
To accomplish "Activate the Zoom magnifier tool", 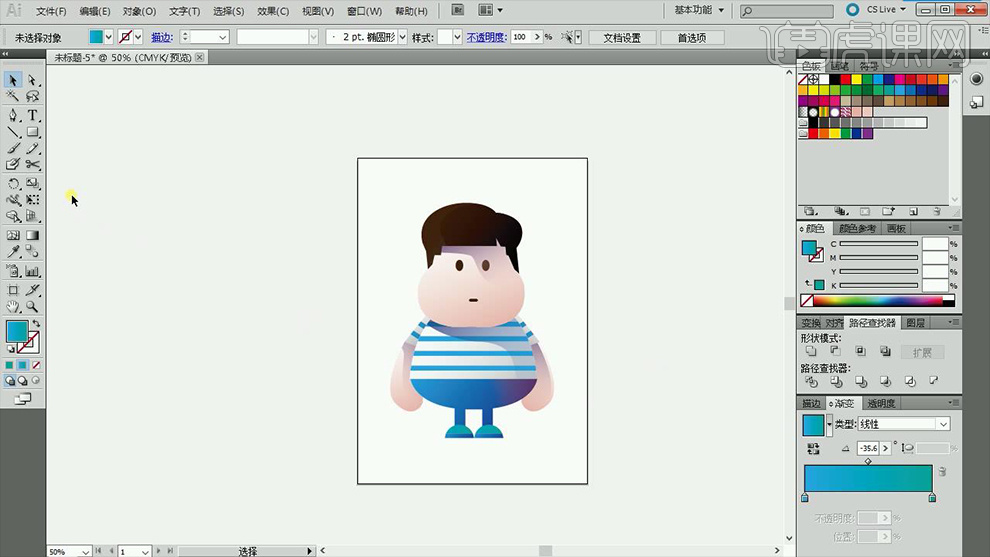I will point(33,307).
